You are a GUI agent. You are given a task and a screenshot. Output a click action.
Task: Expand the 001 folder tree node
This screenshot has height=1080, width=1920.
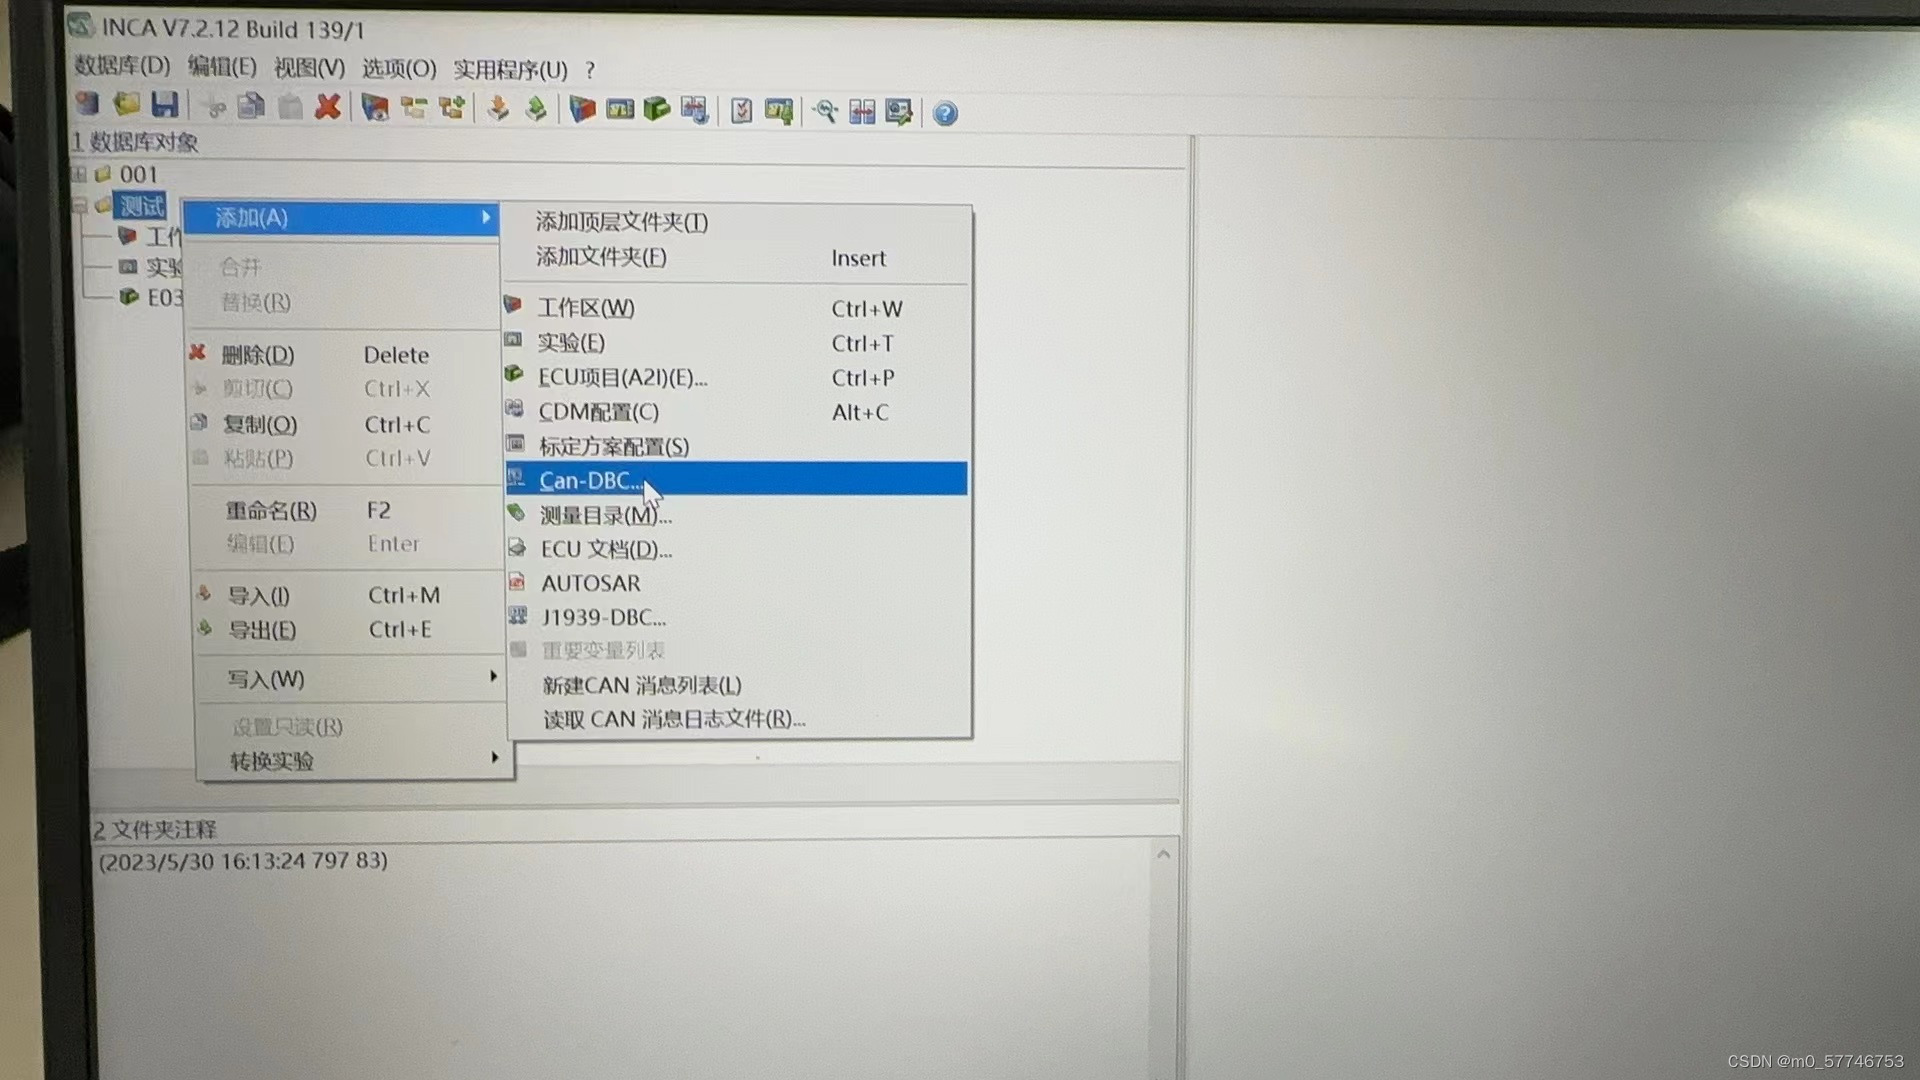[x=79, y=174]
